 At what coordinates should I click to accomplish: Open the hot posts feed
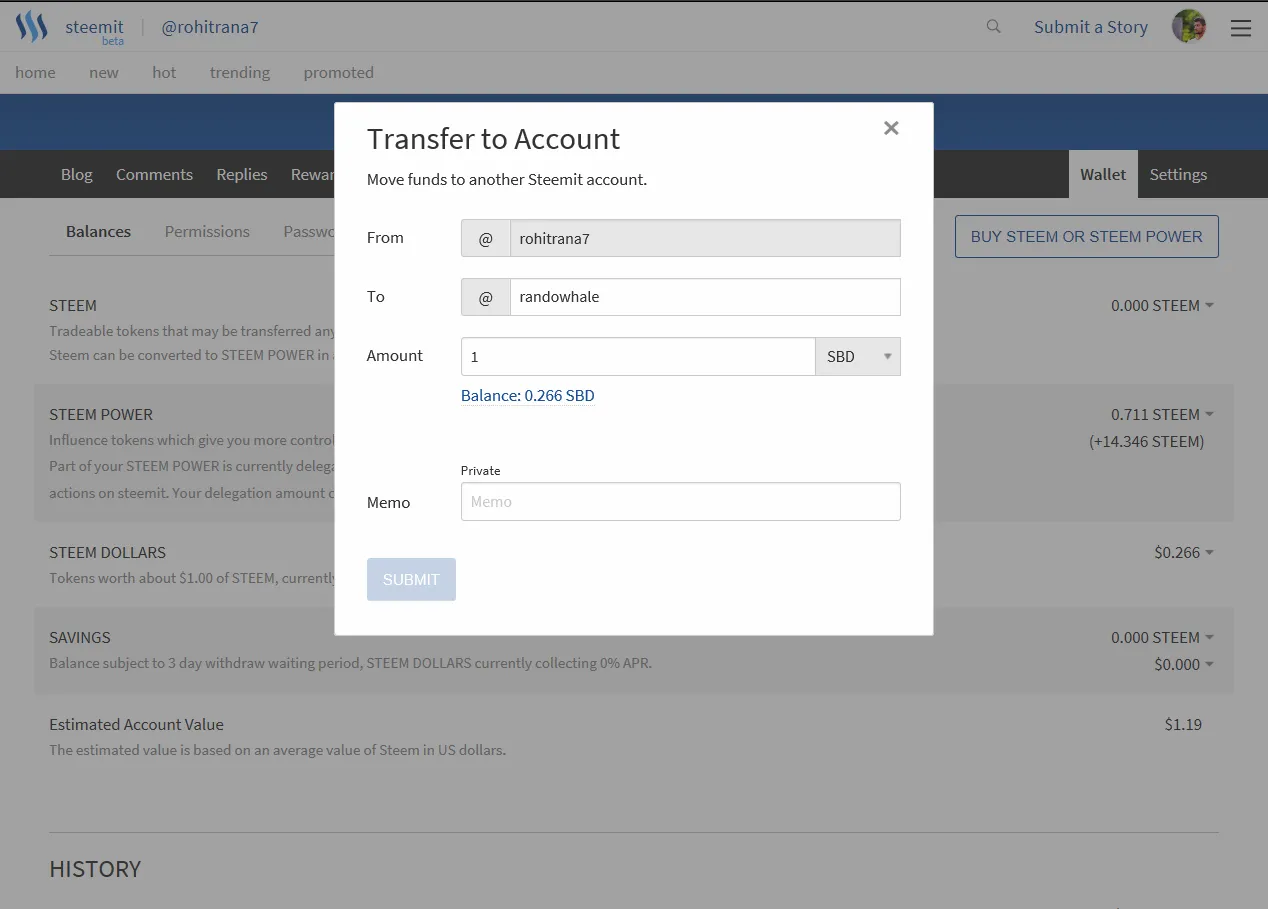pyautogui.click(x=164, y=73)
